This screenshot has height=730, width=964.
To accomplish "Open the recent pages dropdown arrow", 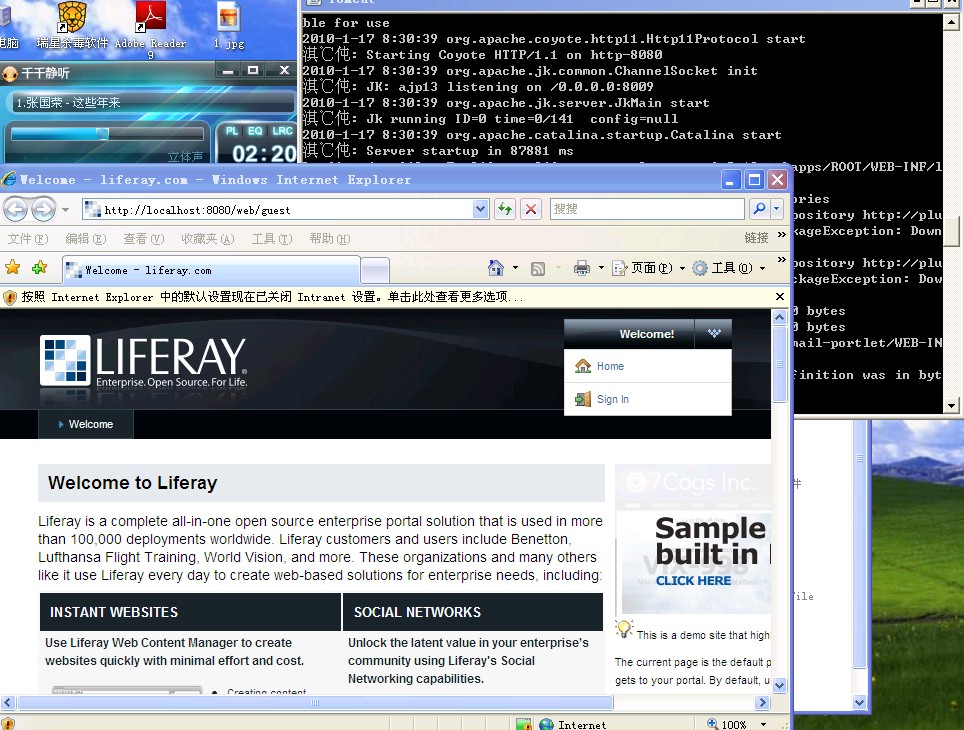I will 65,210.
